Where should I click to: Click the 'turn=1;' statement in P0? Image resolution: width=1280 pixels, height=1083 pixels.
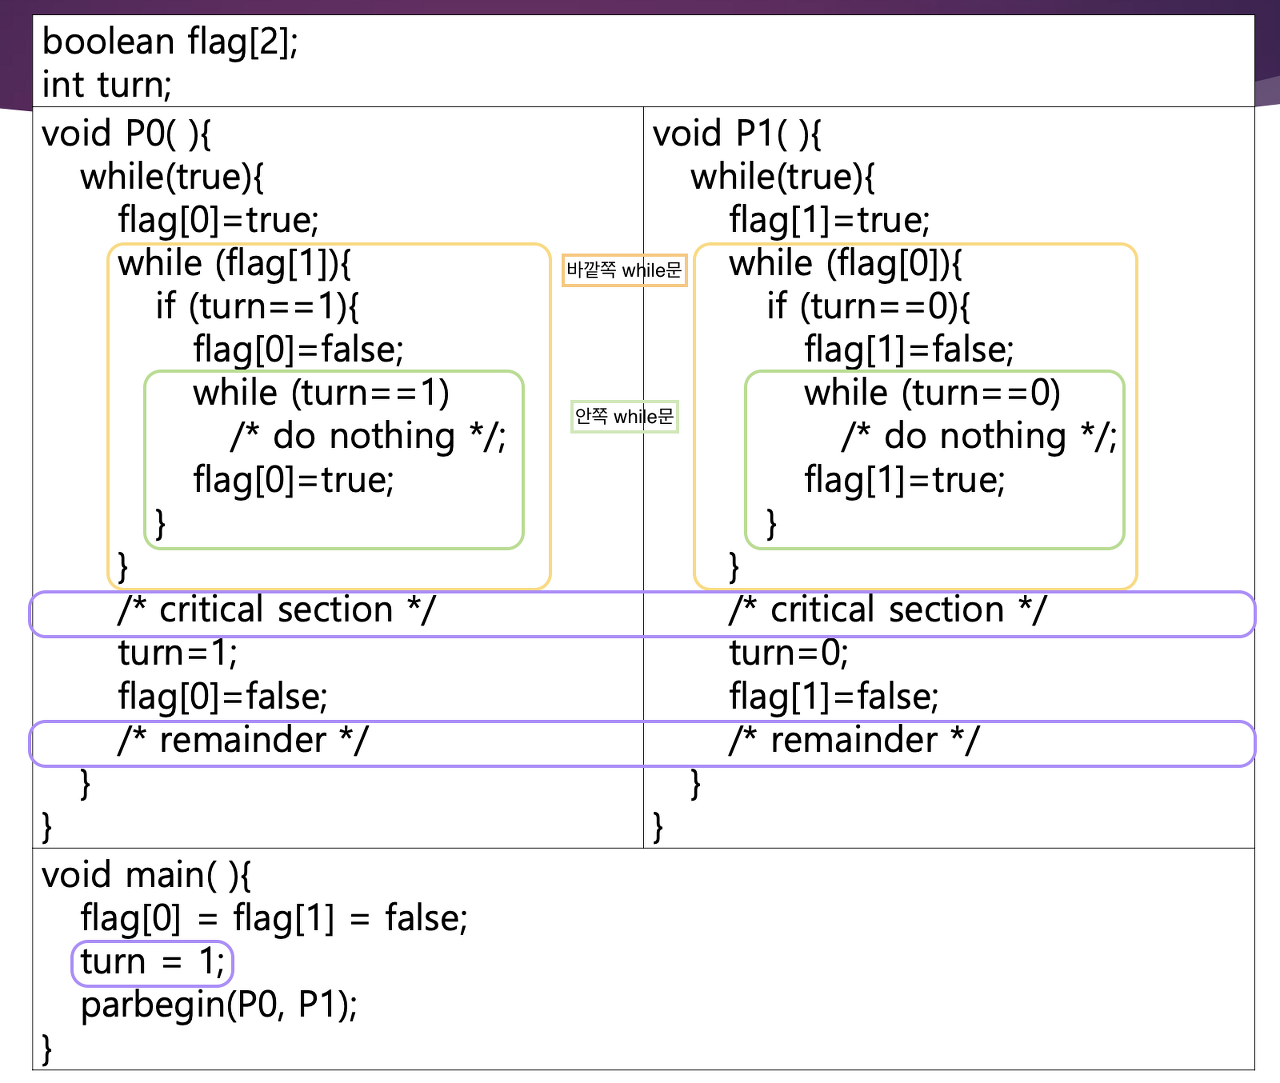[178, 653]
